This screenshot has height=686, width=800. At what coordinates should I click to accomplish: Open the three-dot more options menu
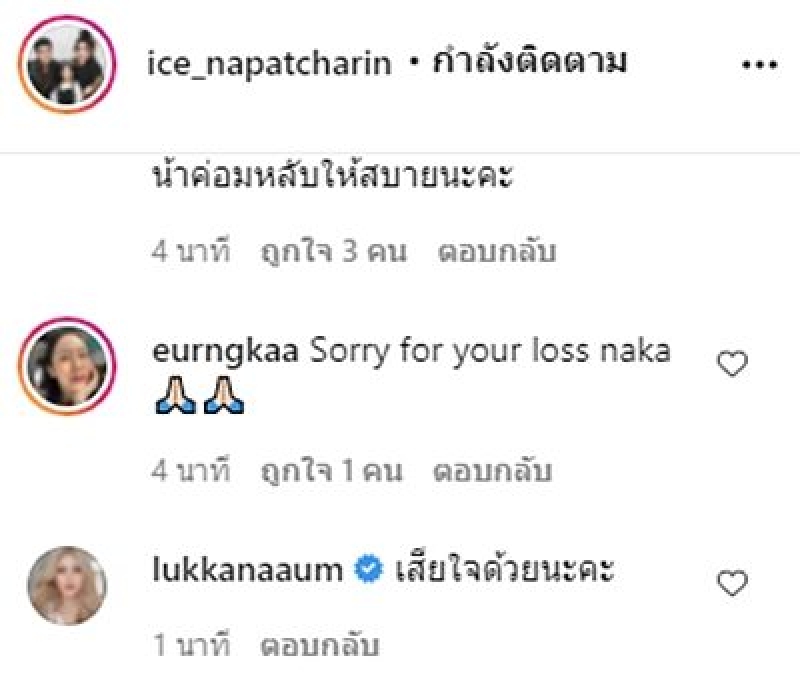tap(759, 65)
